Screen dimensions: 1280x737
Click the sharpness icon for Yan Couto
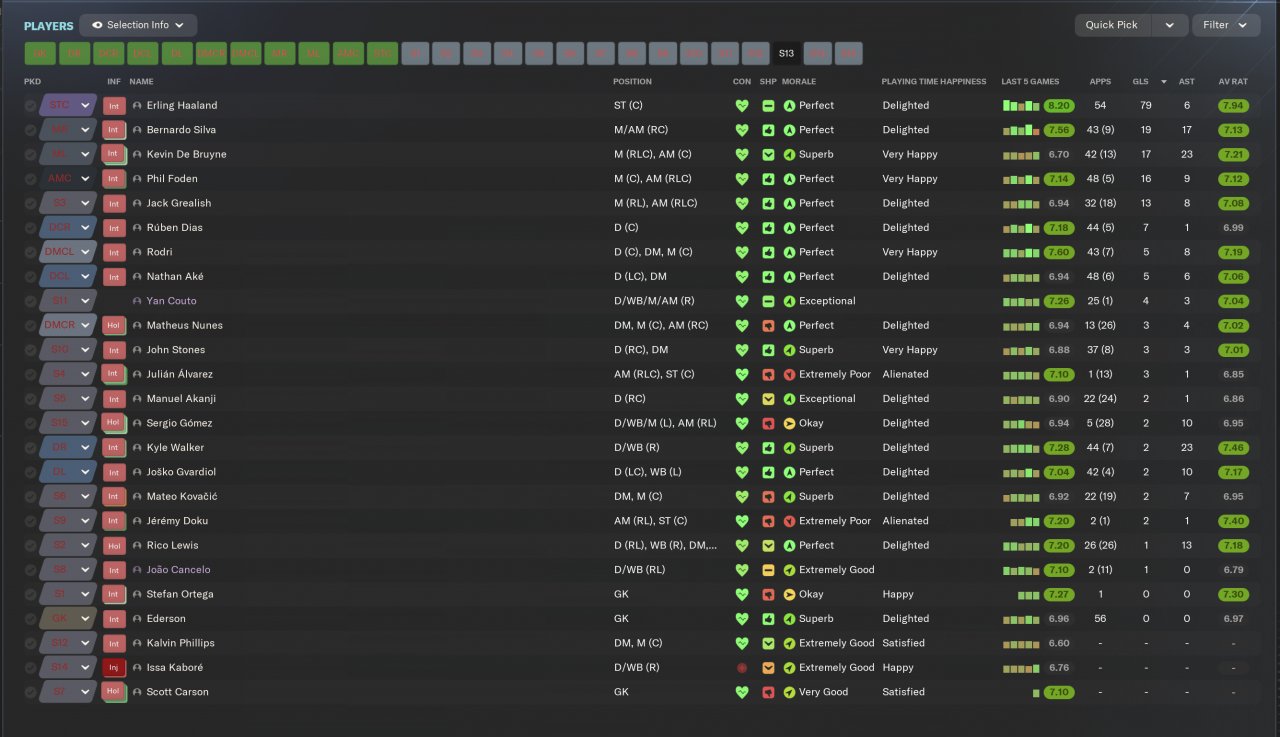768,301
